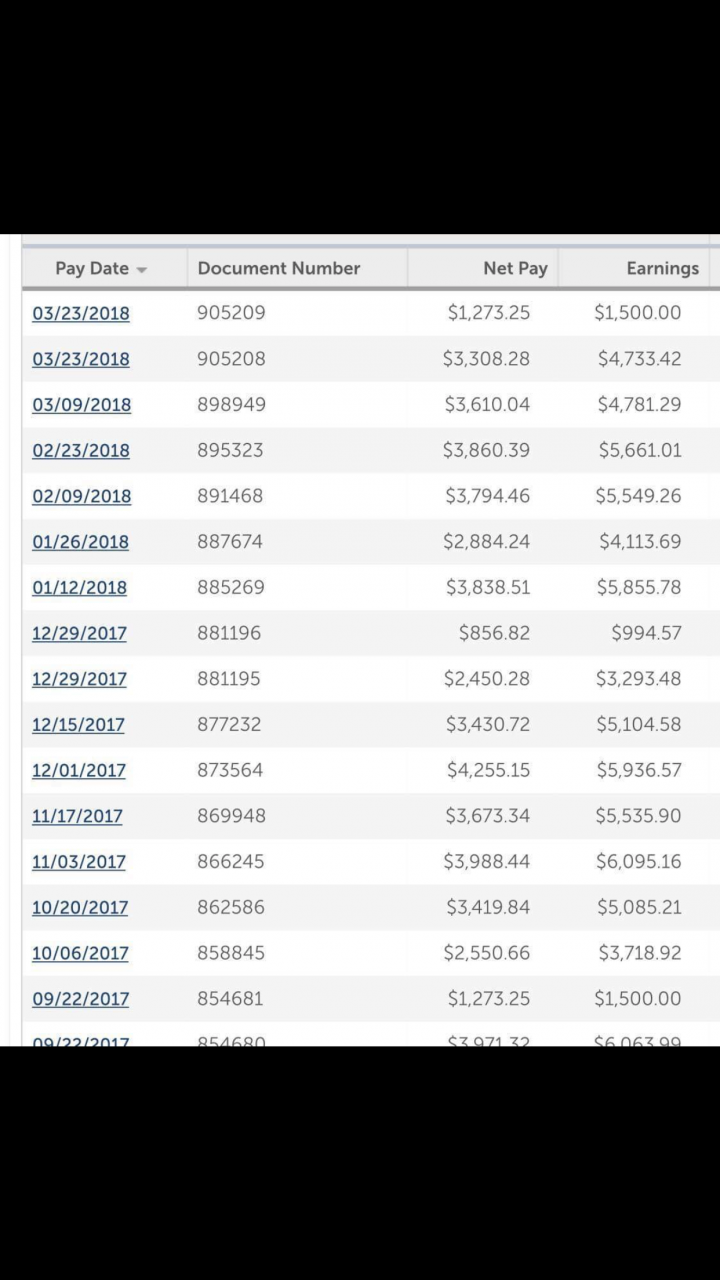The height and width of the screenshot is (1280, 720).
Task: Click the Pay Date sort arrow
Action: click(142, 270)
